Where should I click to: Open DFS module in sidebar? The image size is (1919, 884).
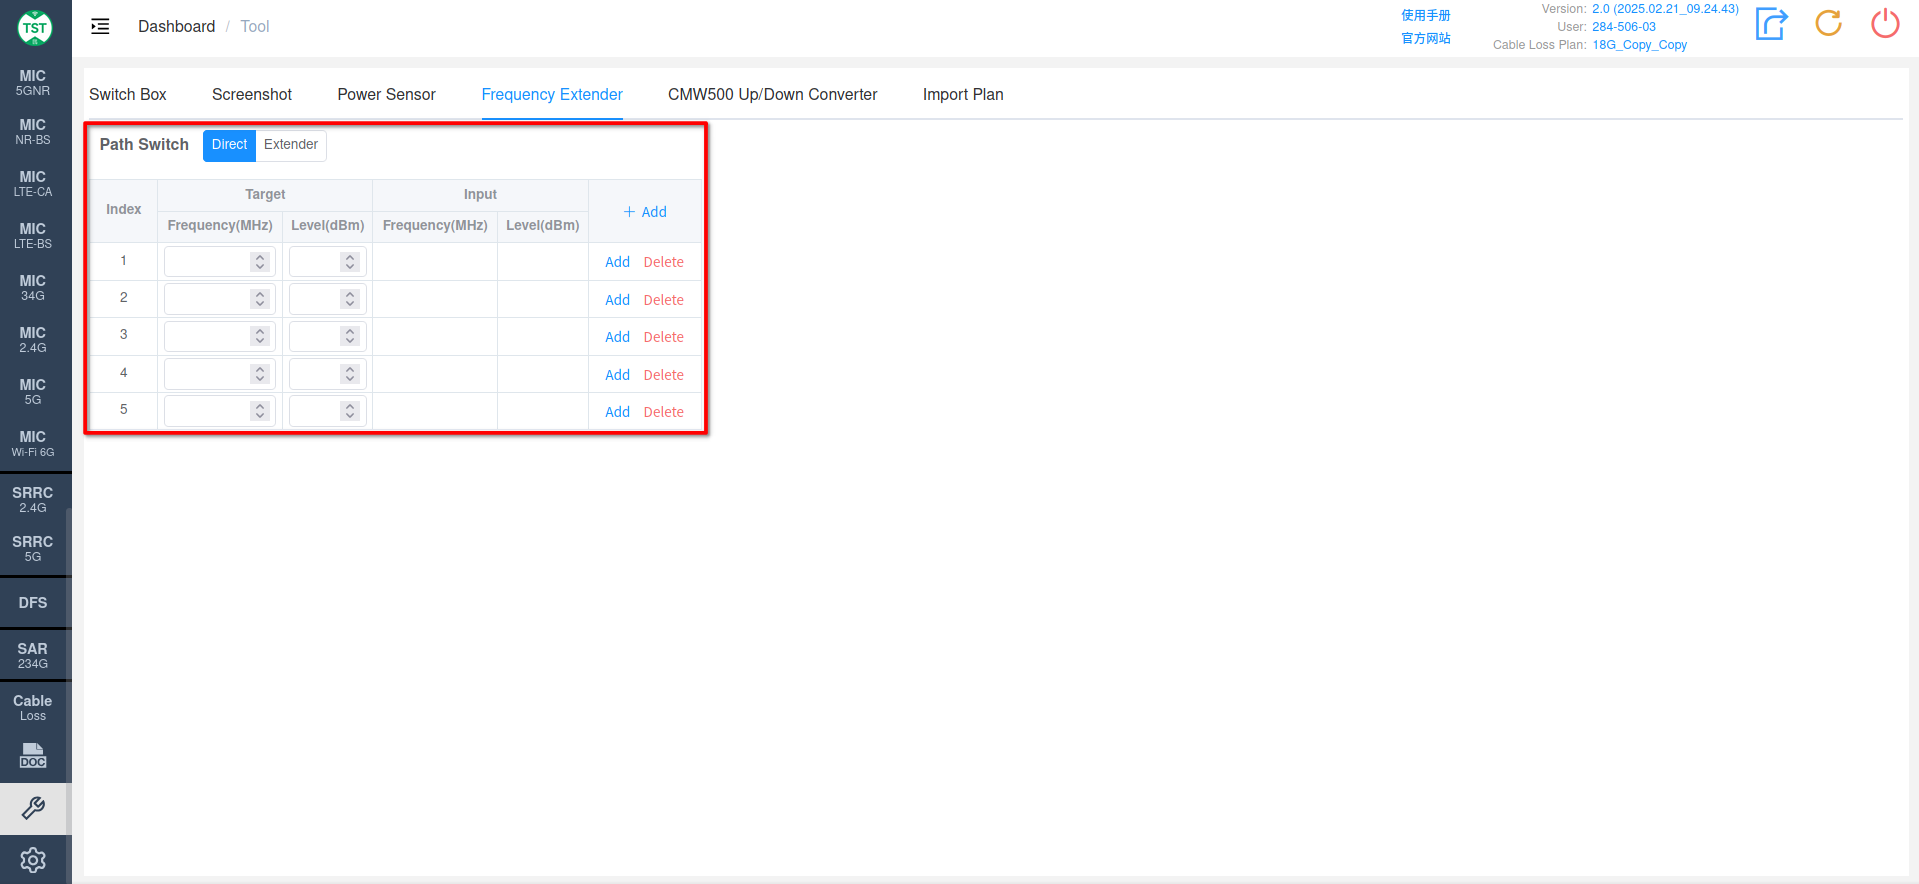(x=33, y=603)
